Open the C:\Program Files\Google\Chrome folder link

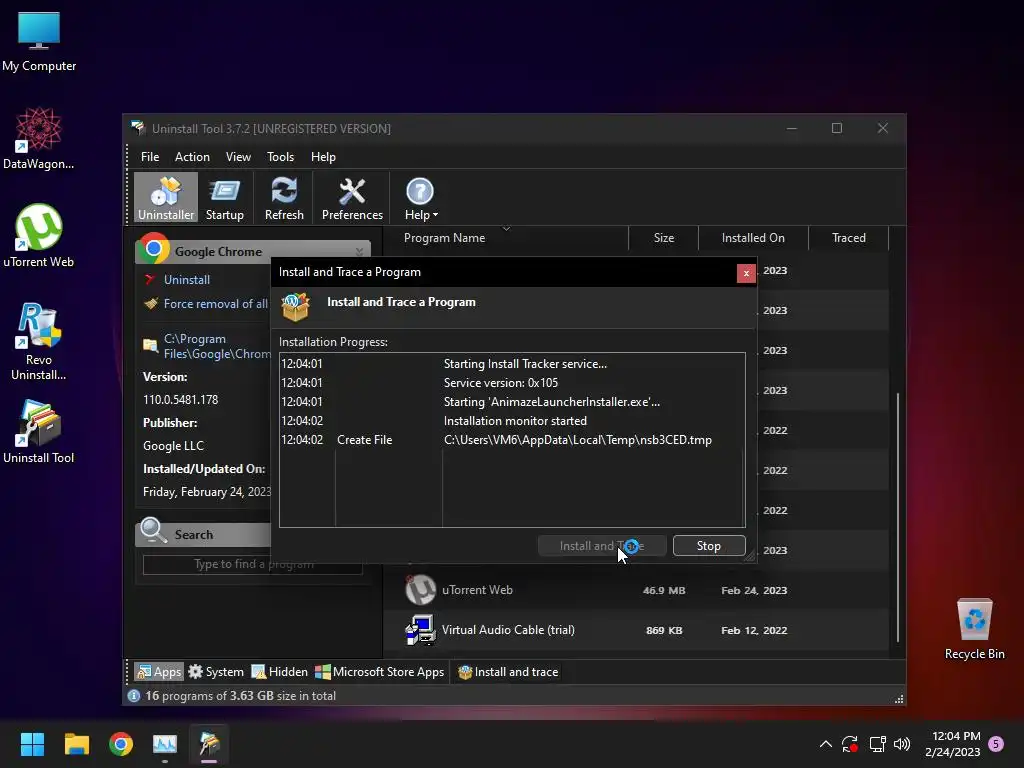coord(217,346)
